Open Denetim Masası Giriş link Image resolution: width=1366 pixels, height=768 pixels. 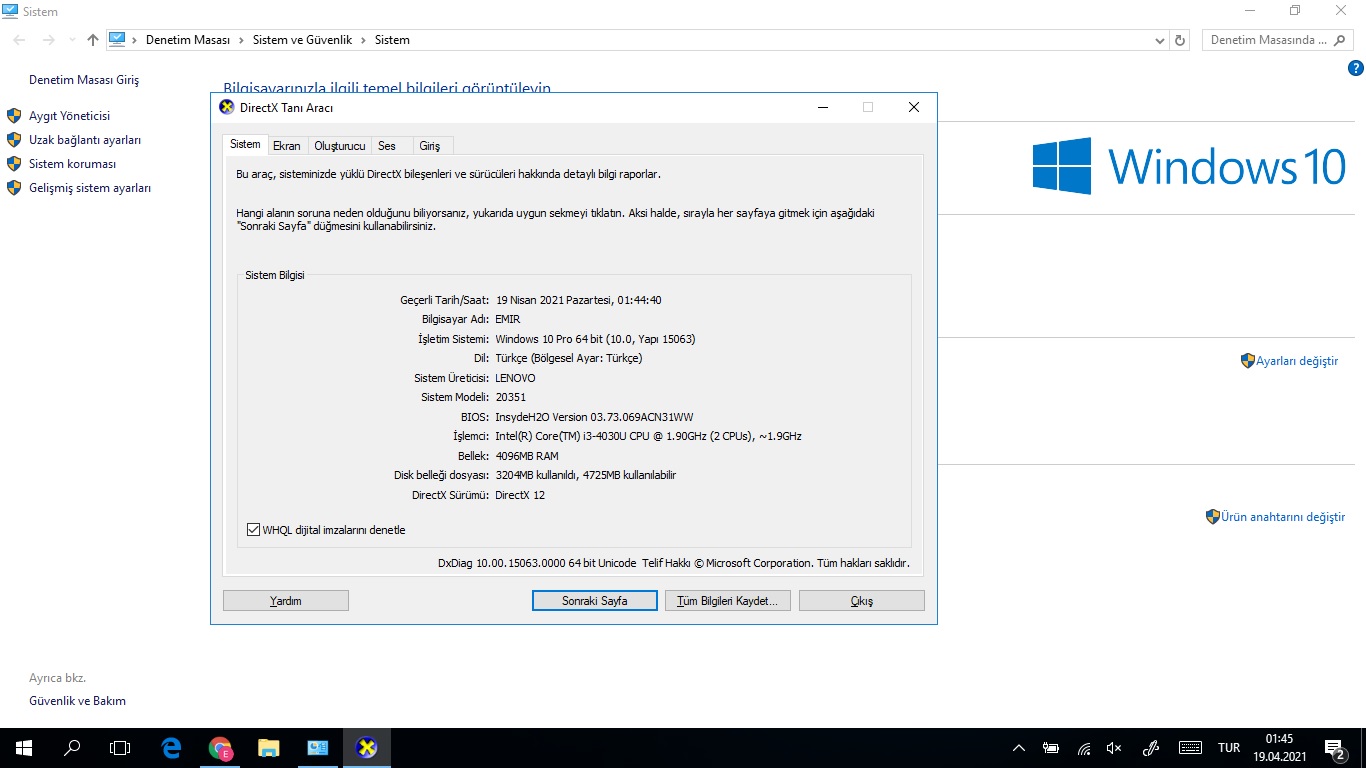coord(84,80)
